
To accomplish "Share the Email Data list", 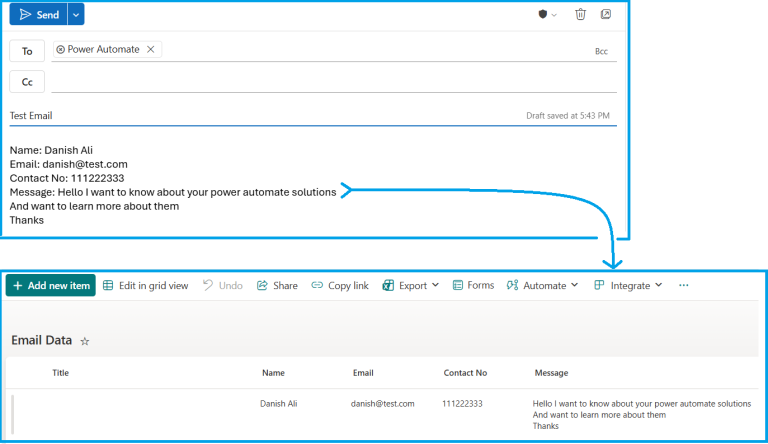I will pos(277,286).
